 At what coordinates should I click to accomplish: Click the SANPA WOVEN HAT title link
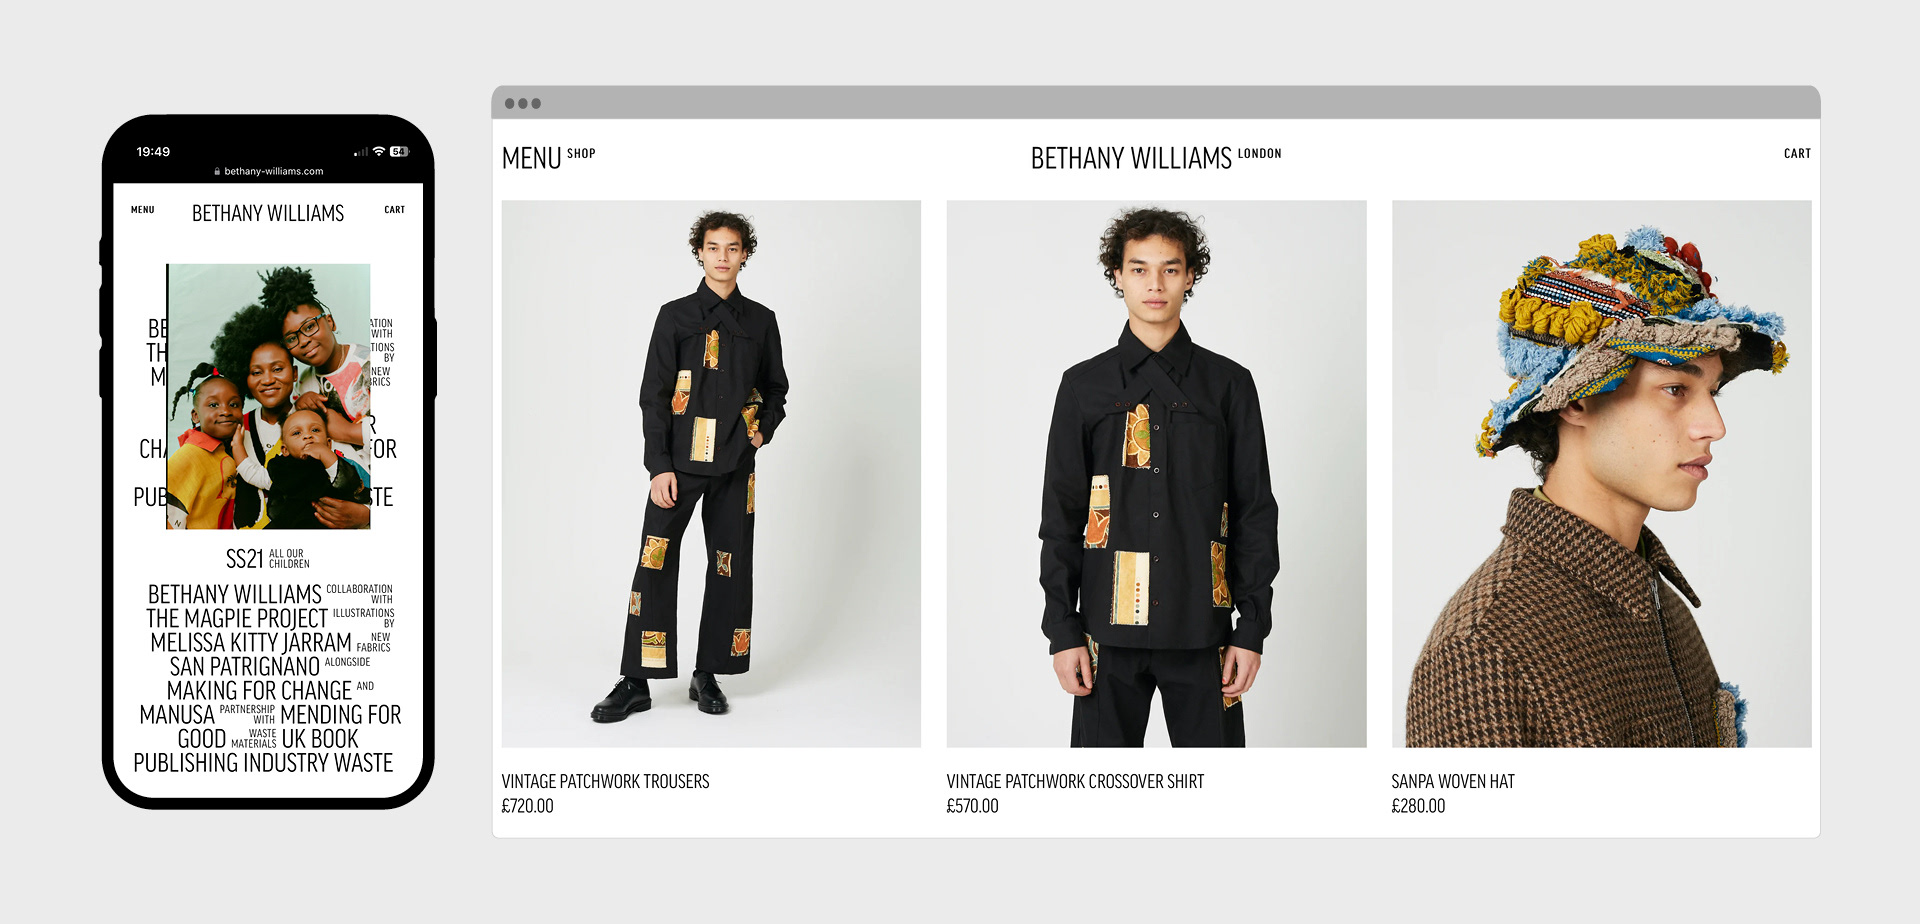click(1453, 782)
